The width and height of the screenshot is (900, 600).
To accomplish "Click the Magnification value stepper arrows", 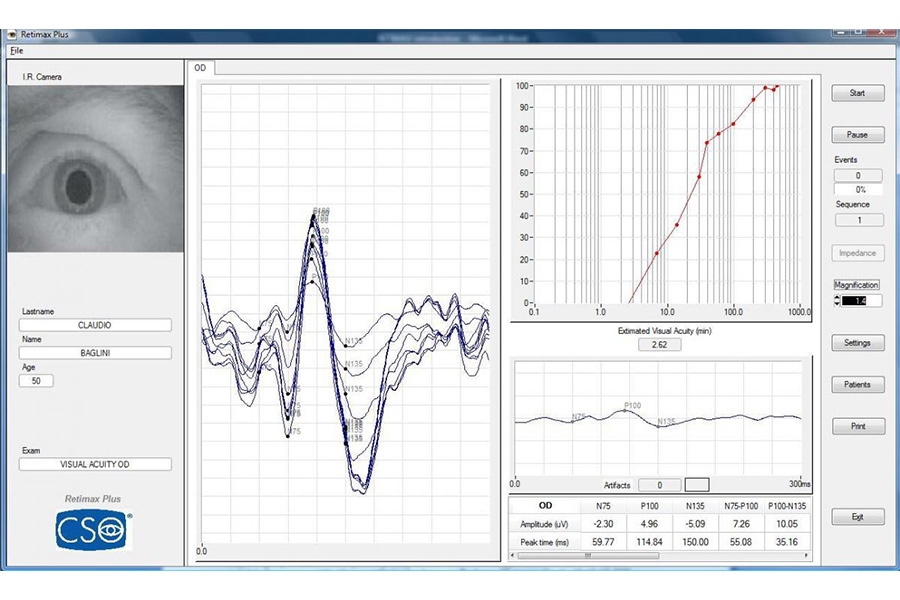I will click(837, 300).
